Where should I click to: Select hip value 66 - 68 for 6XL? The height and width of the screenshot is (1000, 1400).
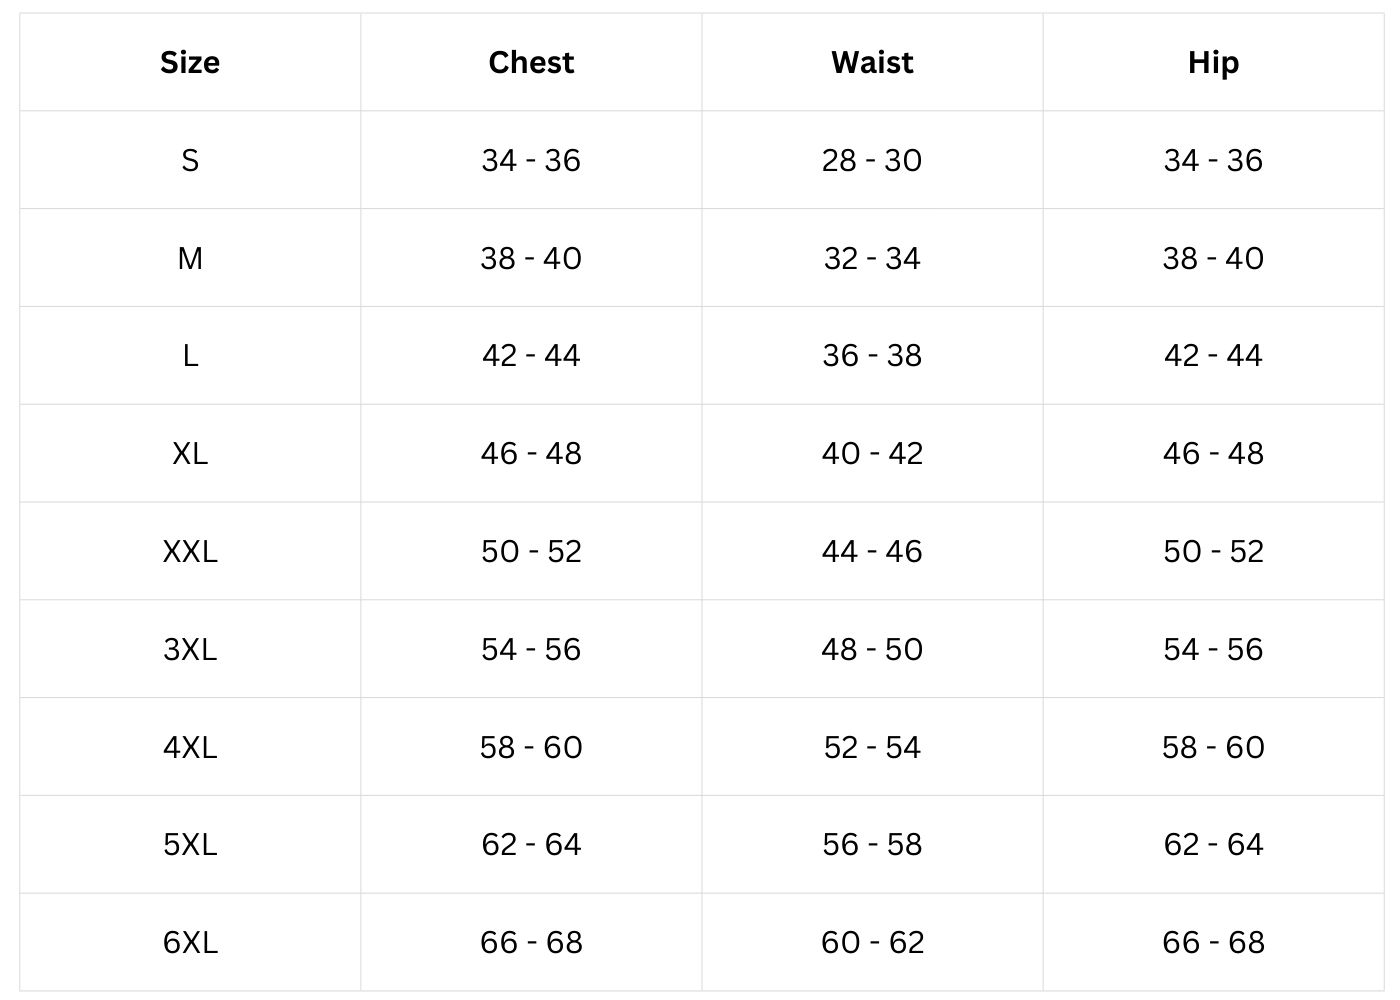(x=1213, y=942)
